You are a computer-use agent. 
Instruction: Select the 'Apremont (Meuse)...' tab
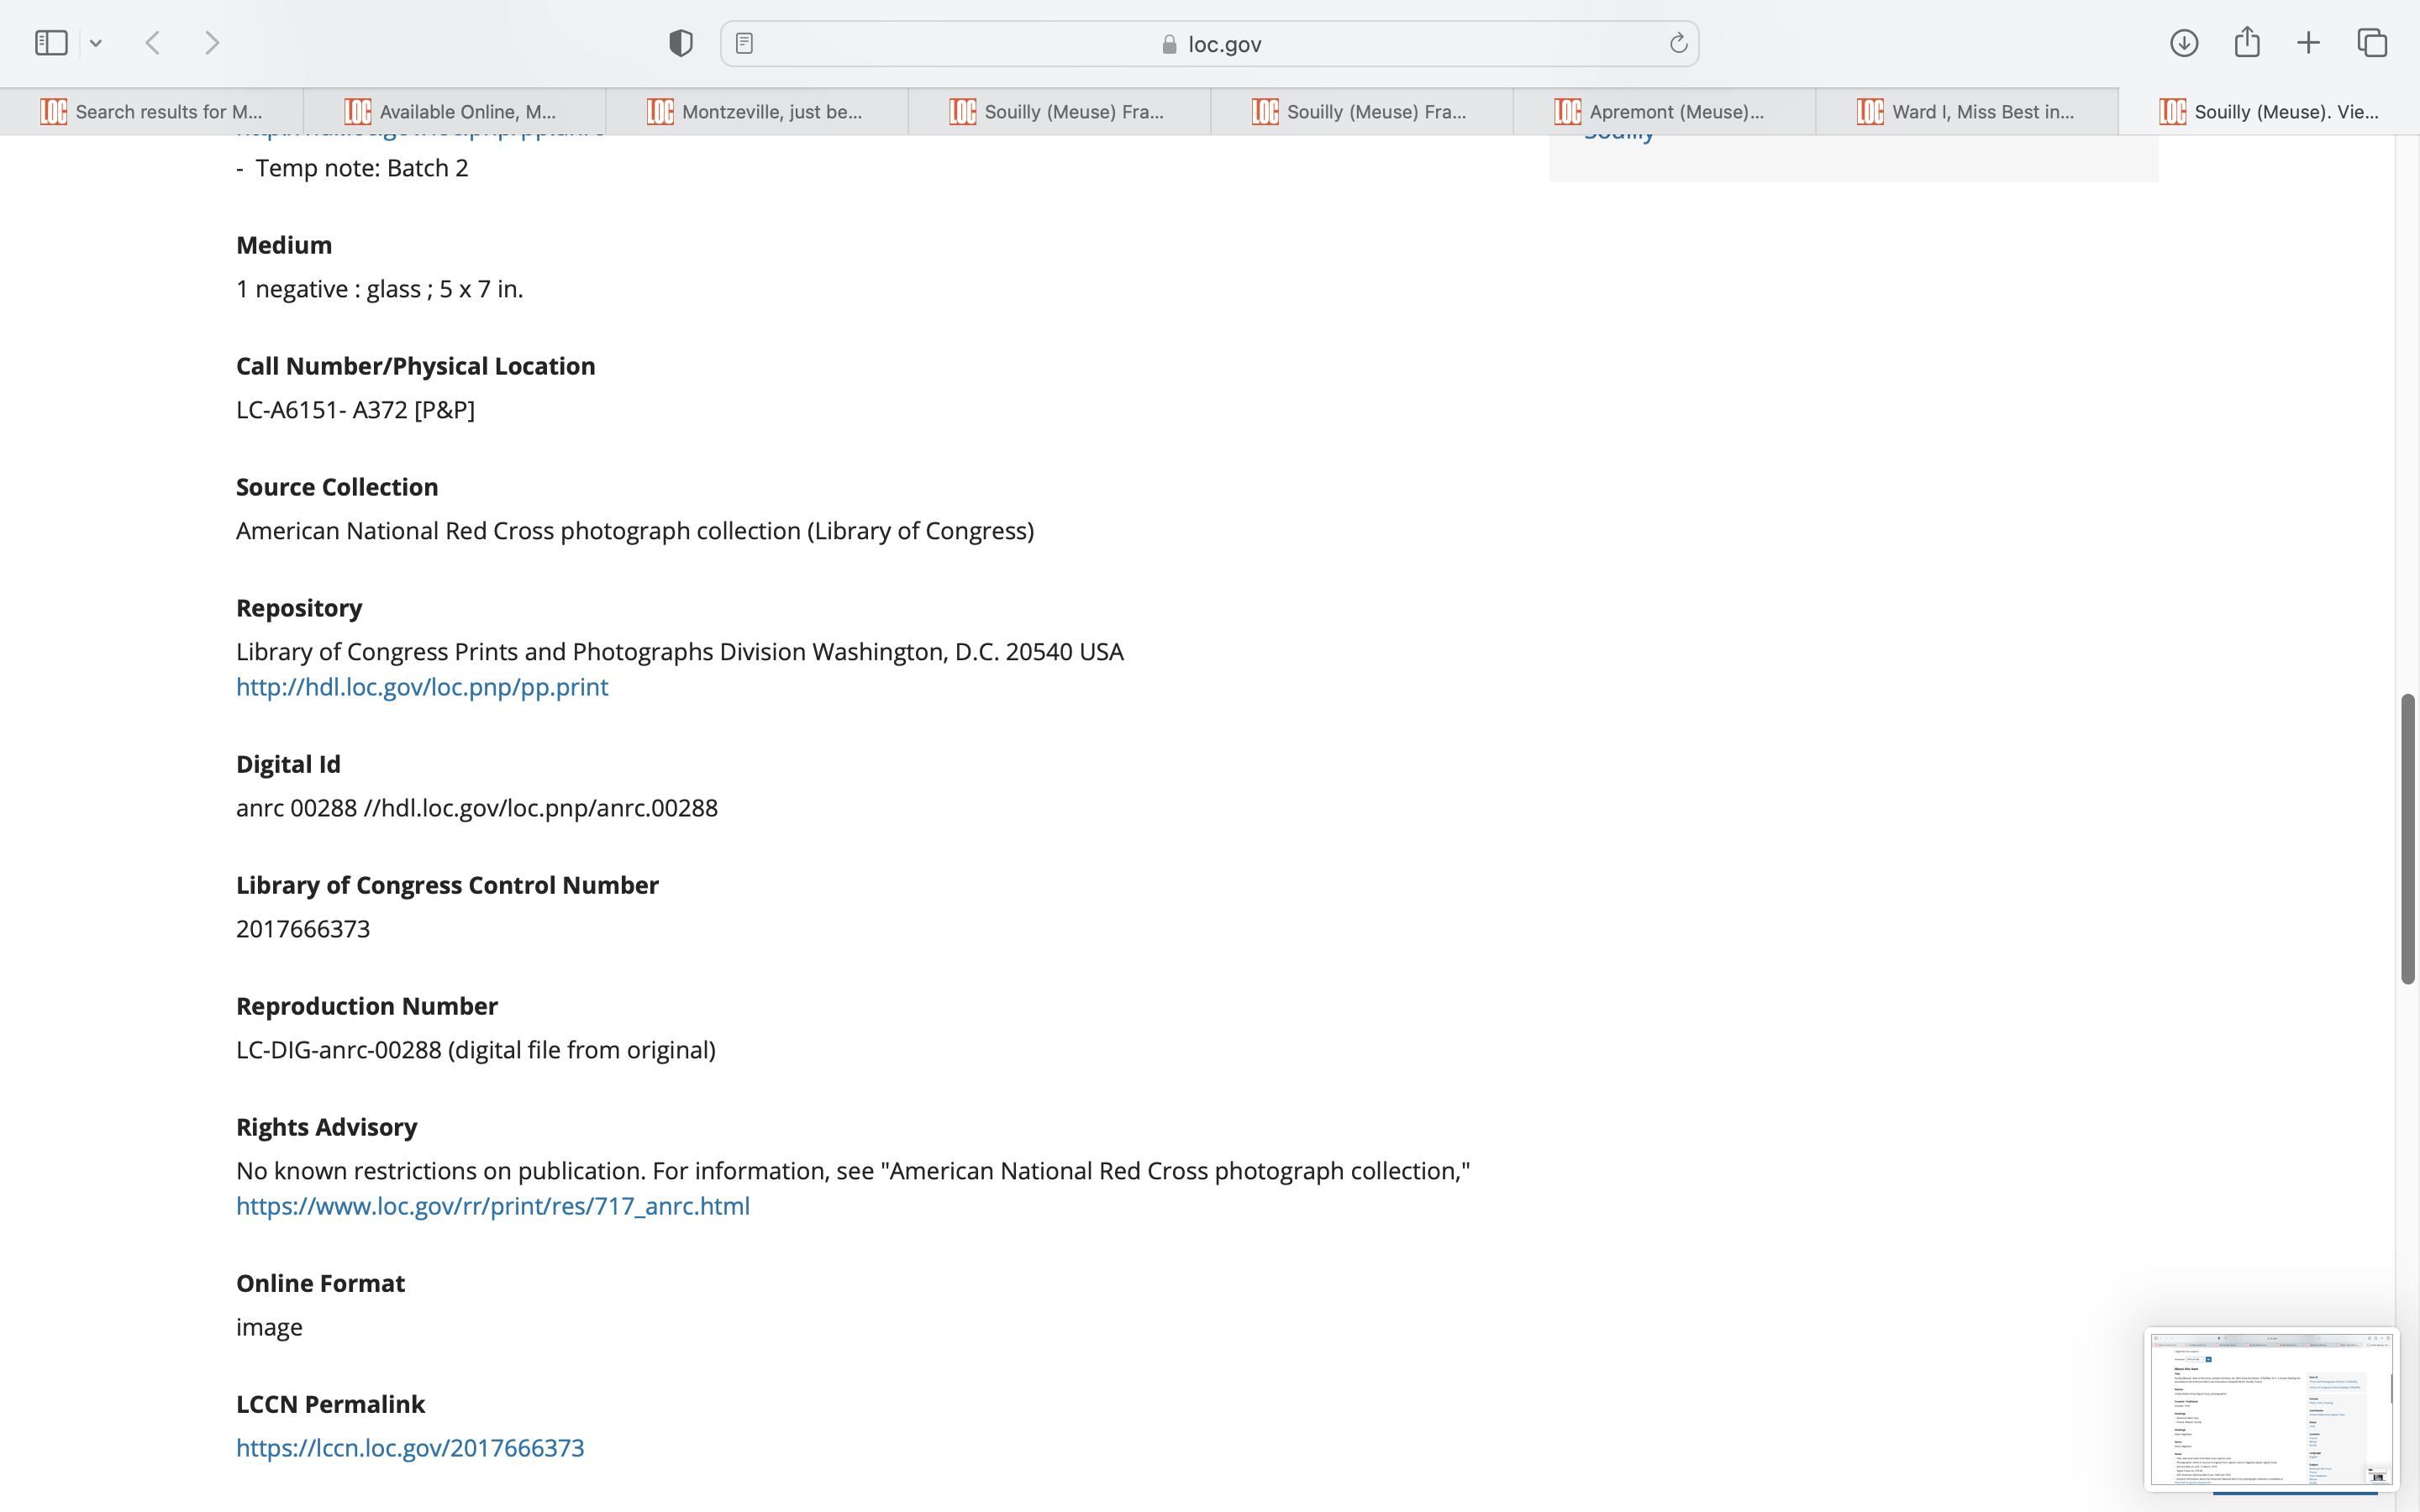(x=1664, y=111)
